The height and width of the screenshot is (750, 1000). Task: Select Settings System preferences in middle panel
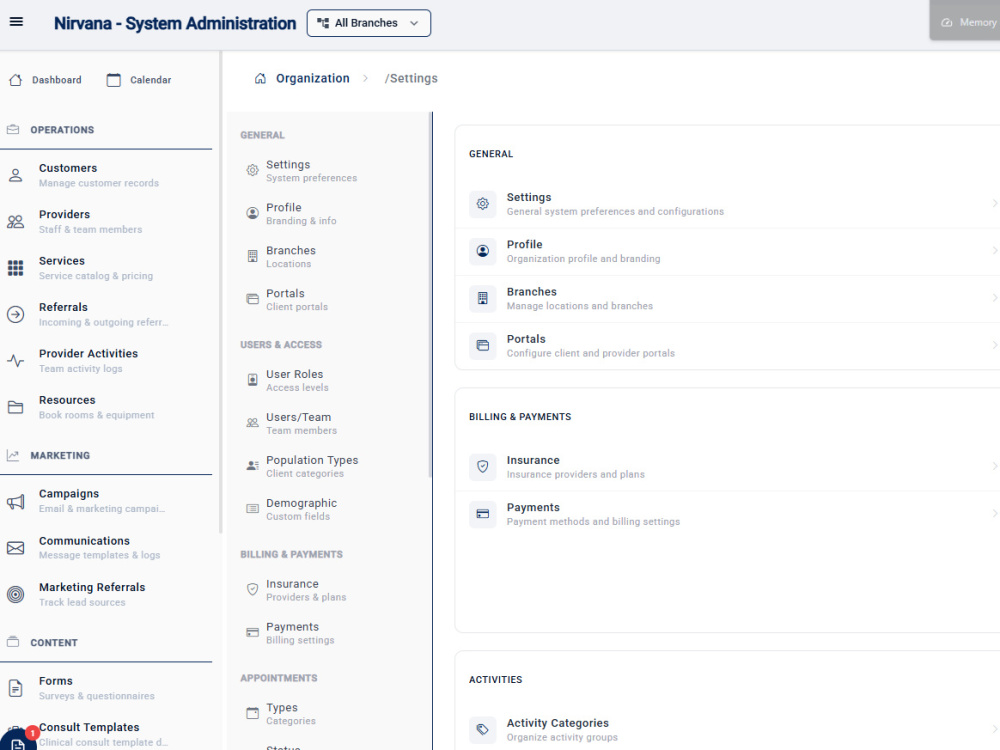[x=329, y=171]
